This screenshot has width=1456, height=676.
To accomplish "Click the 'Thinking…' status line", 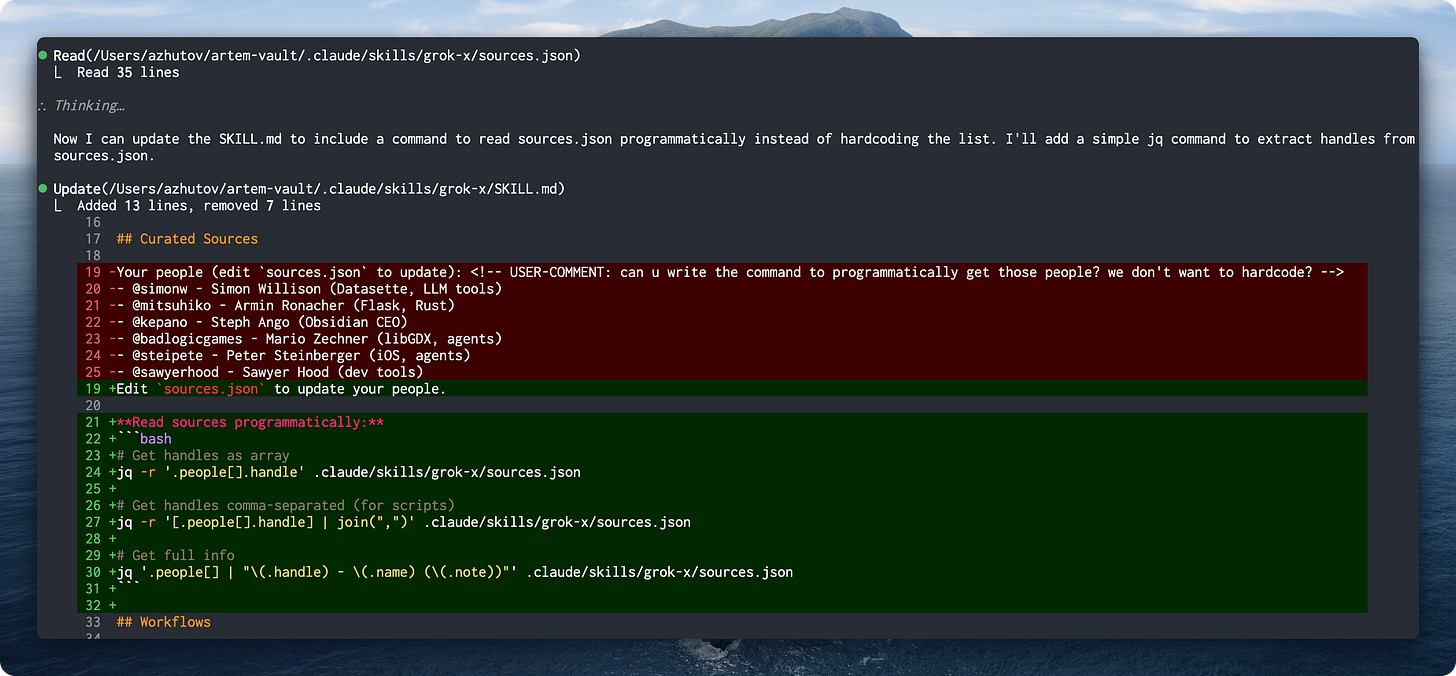I will (89, 105).
